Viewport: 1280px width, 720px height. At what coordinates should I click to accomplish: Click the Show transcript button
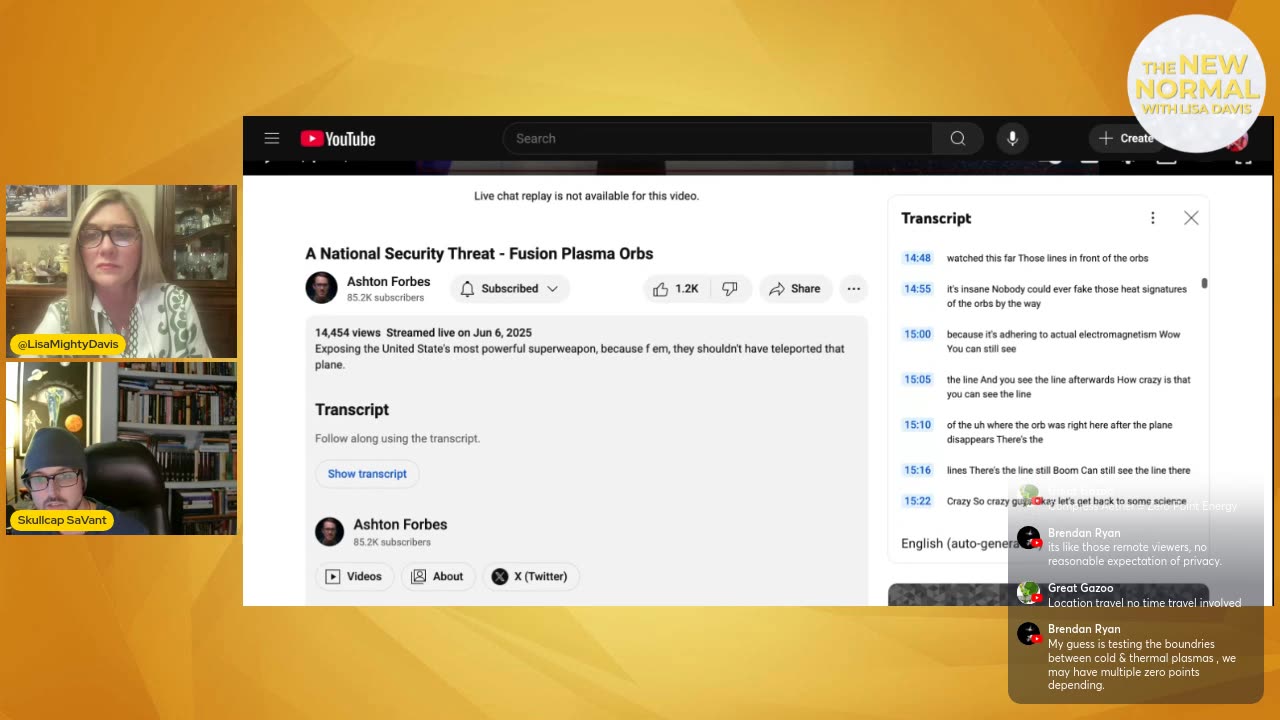367,474
